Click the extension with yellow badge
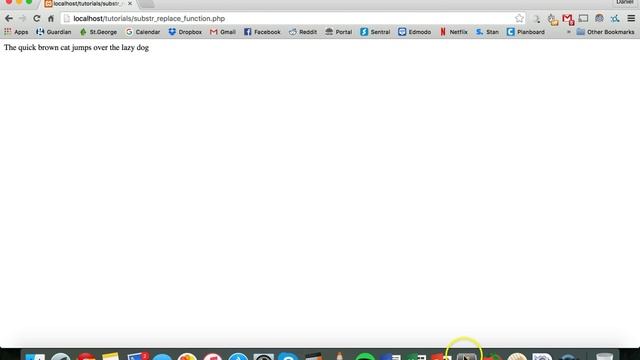 [x=552, y=19]
